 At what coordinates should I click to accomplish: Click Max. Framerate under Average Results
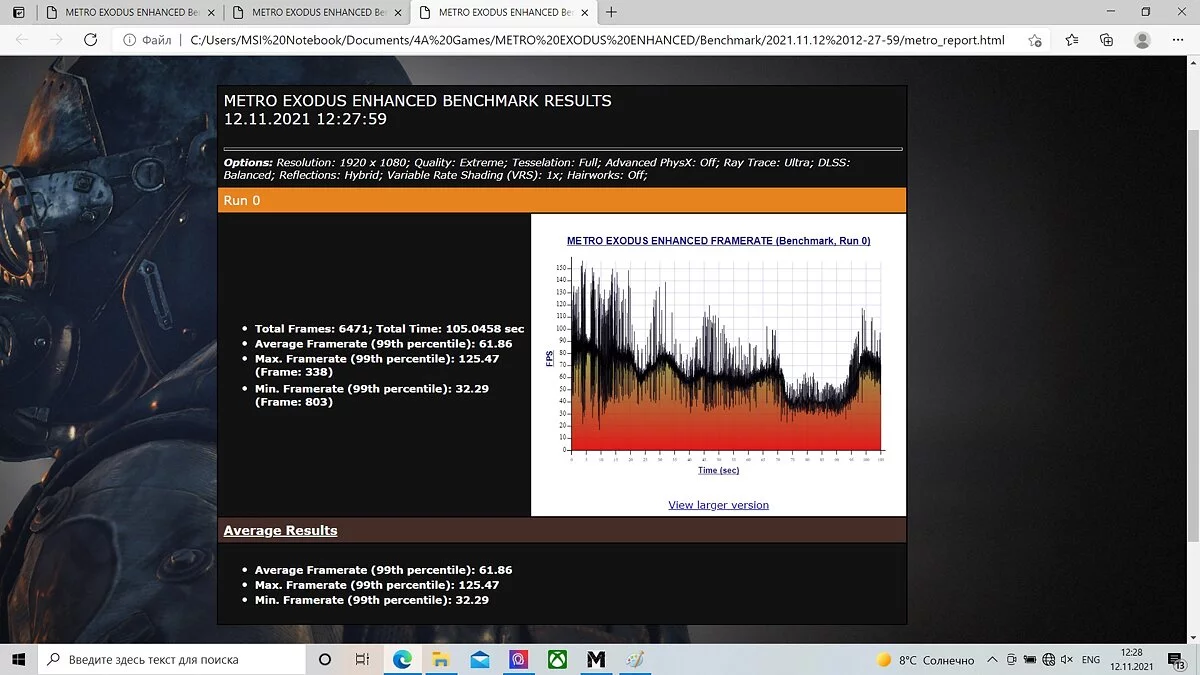coord(377,585)
